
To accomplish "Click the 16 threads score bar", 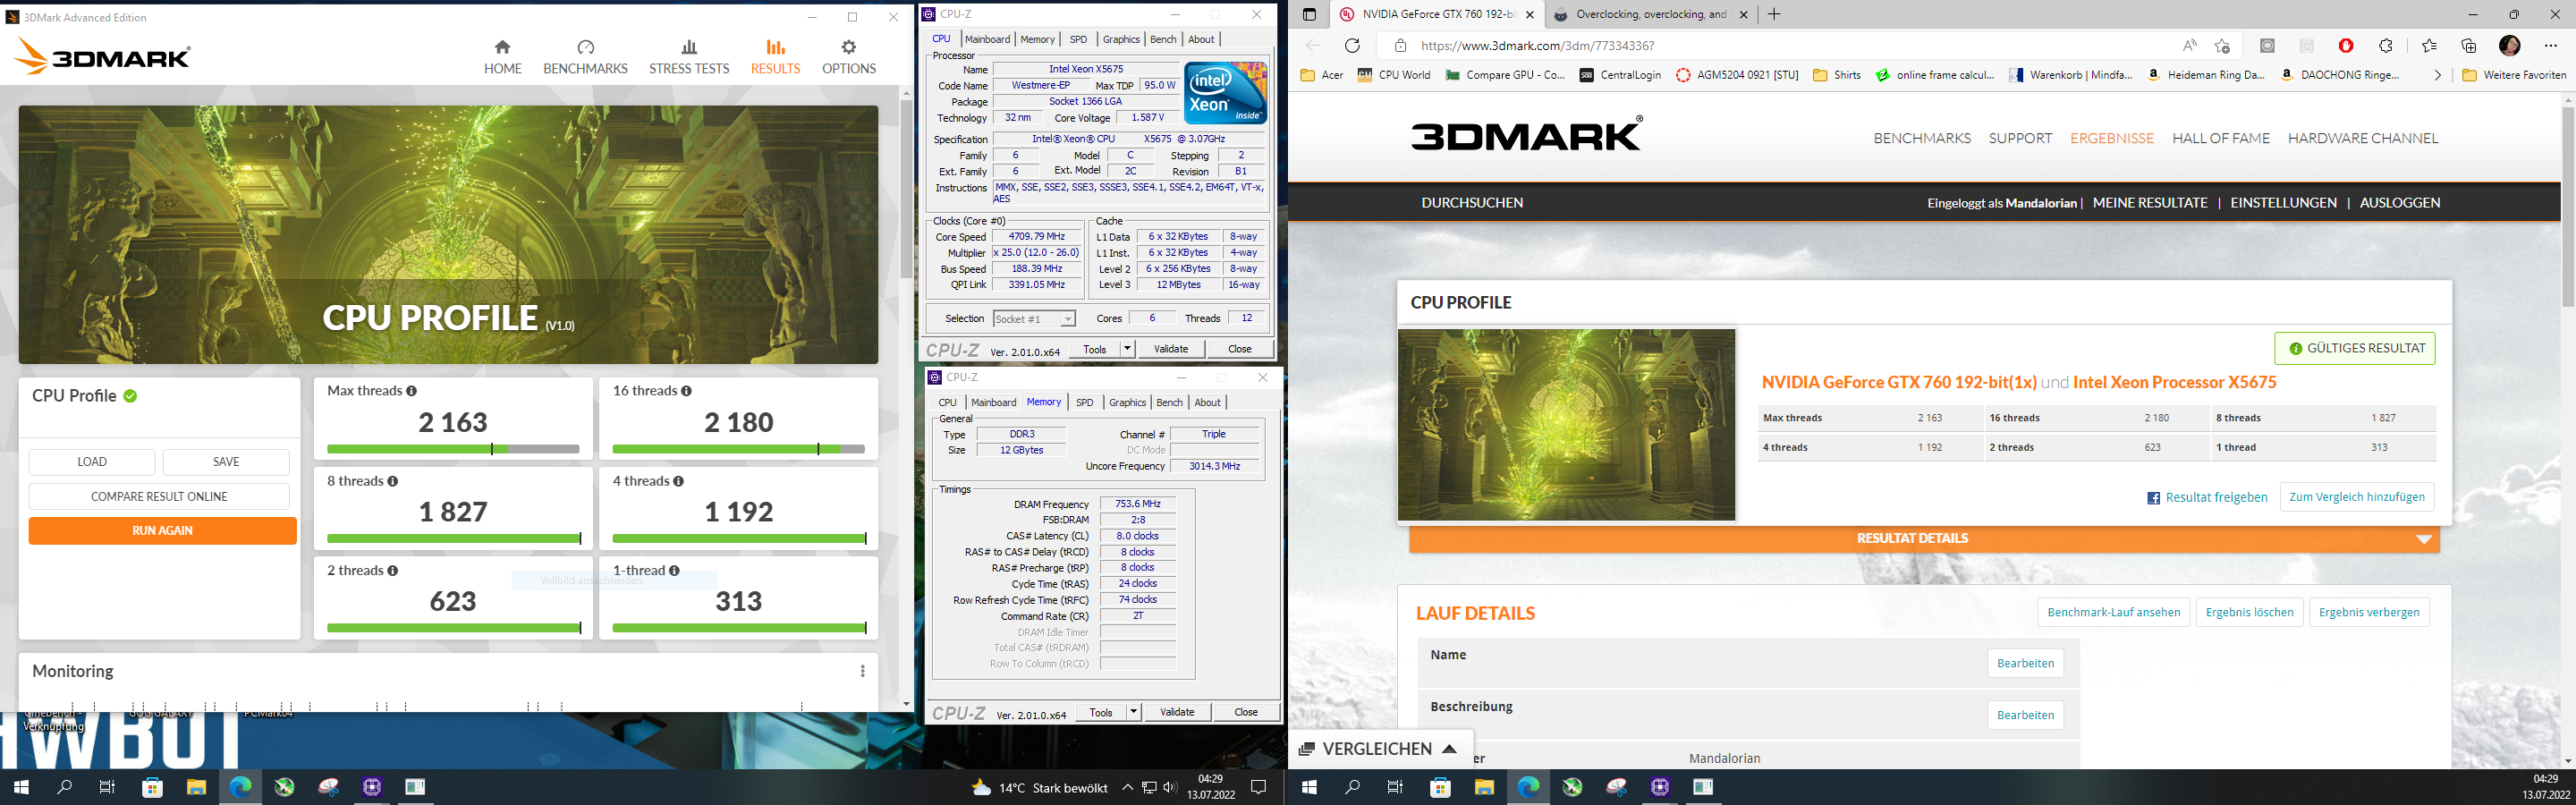I will (x=738, y=449).
